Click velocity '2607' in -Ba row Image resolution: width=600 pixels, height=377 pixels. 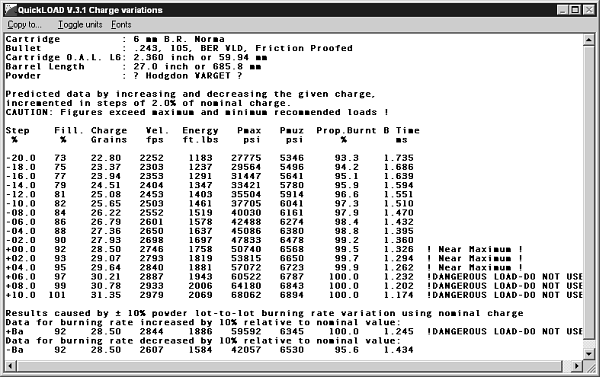click(152, 350)
